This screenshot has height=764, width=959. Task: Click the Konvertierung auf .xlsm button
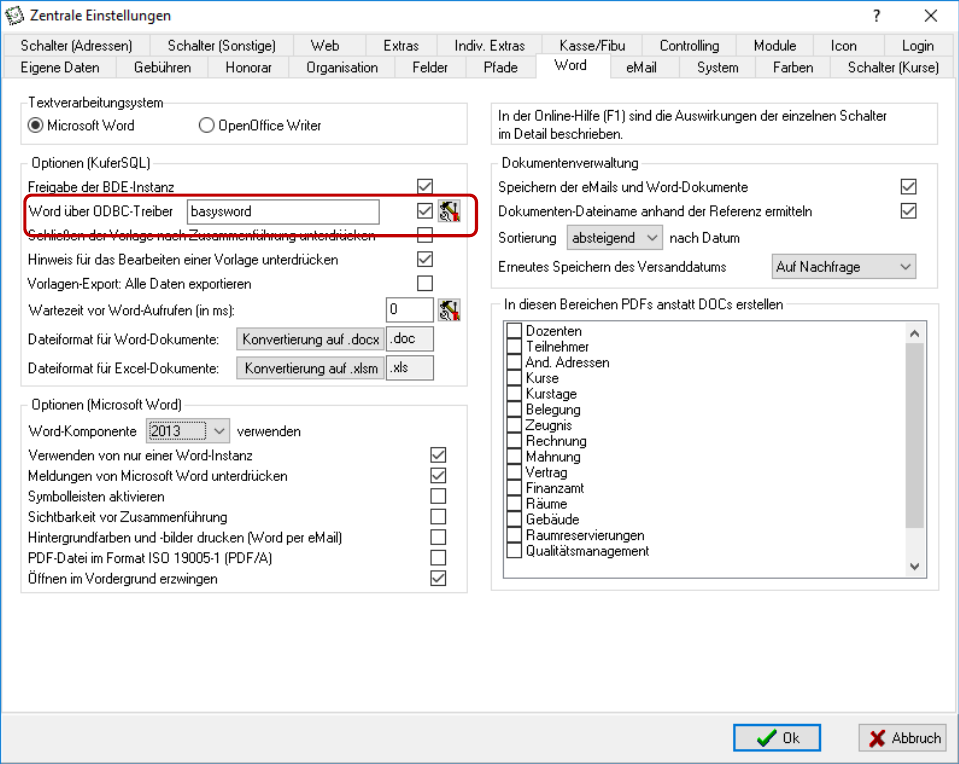(x=310, y=368)
